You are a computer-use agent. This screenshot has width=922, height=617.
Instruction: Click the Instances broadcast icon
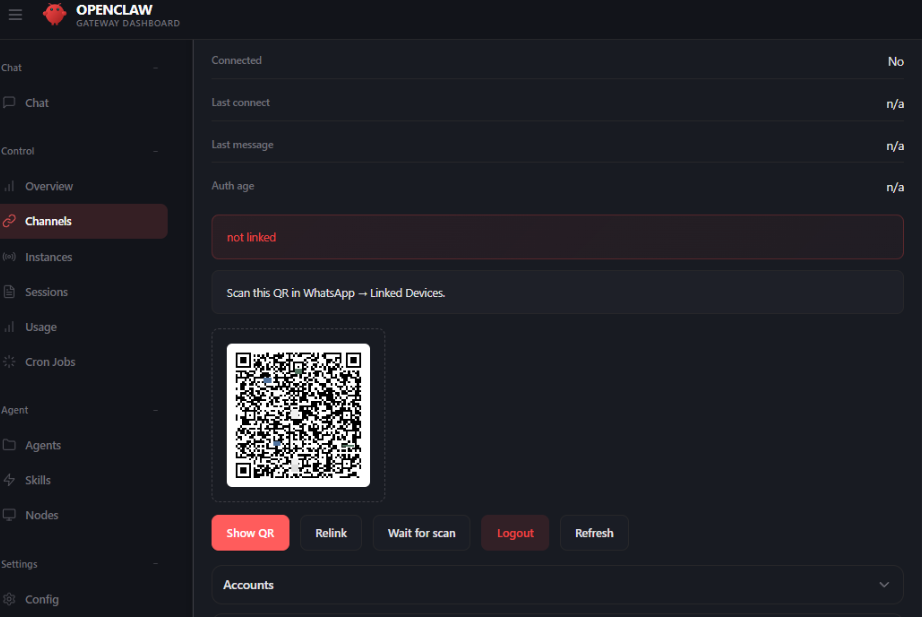pyautogui.click(x=9, y=257)
